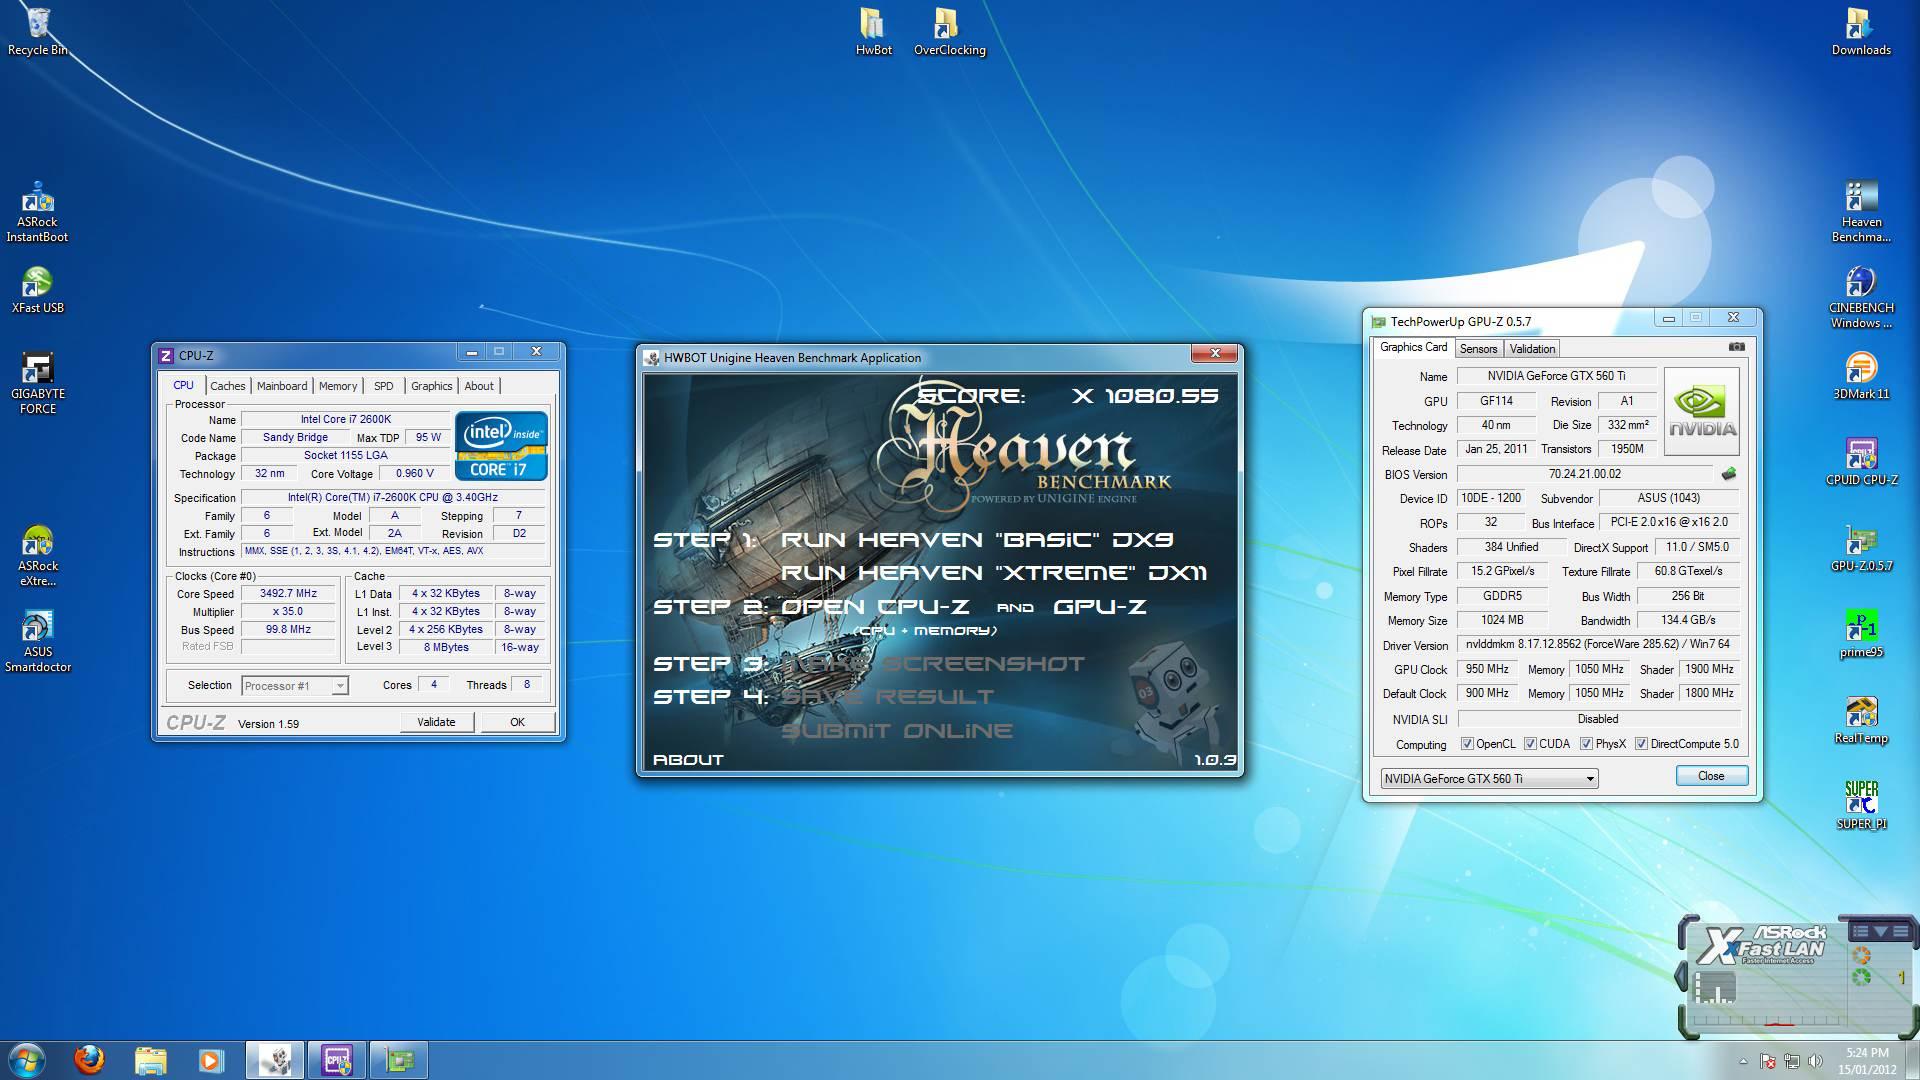Open Windows Media Player taskbar icon
Image resolution: width=1920 pixels, height=1080 pixels.
coord(211,1060)
